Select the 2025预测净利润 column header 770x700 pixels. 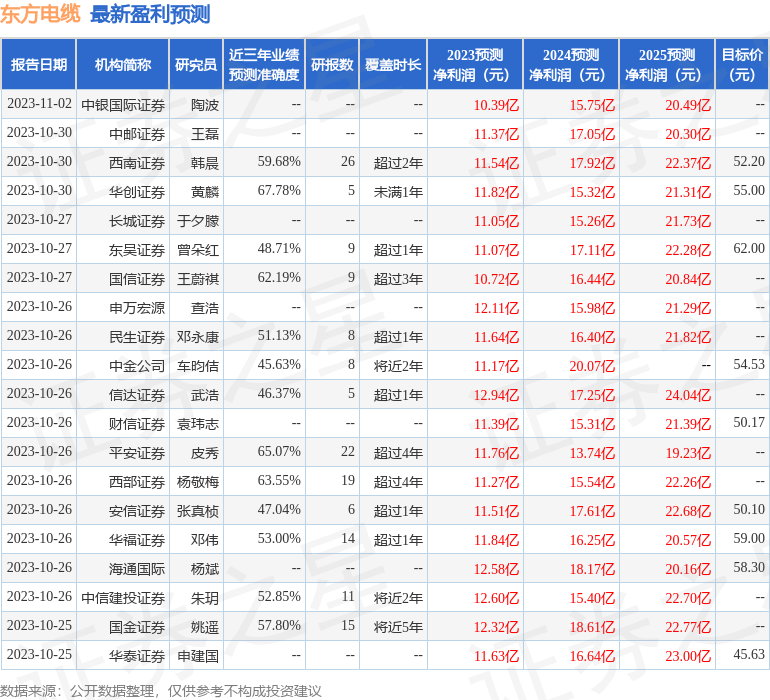click(x=667, y=64)
